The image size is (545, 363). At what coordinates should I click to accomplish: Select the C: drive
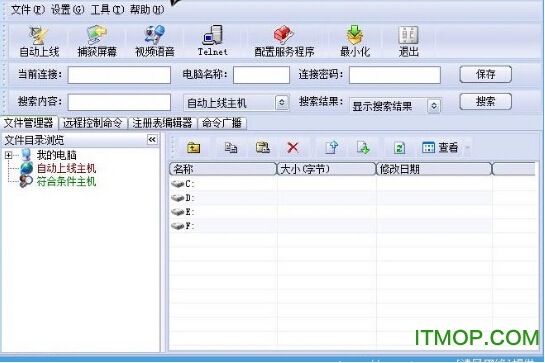[183, 184]
